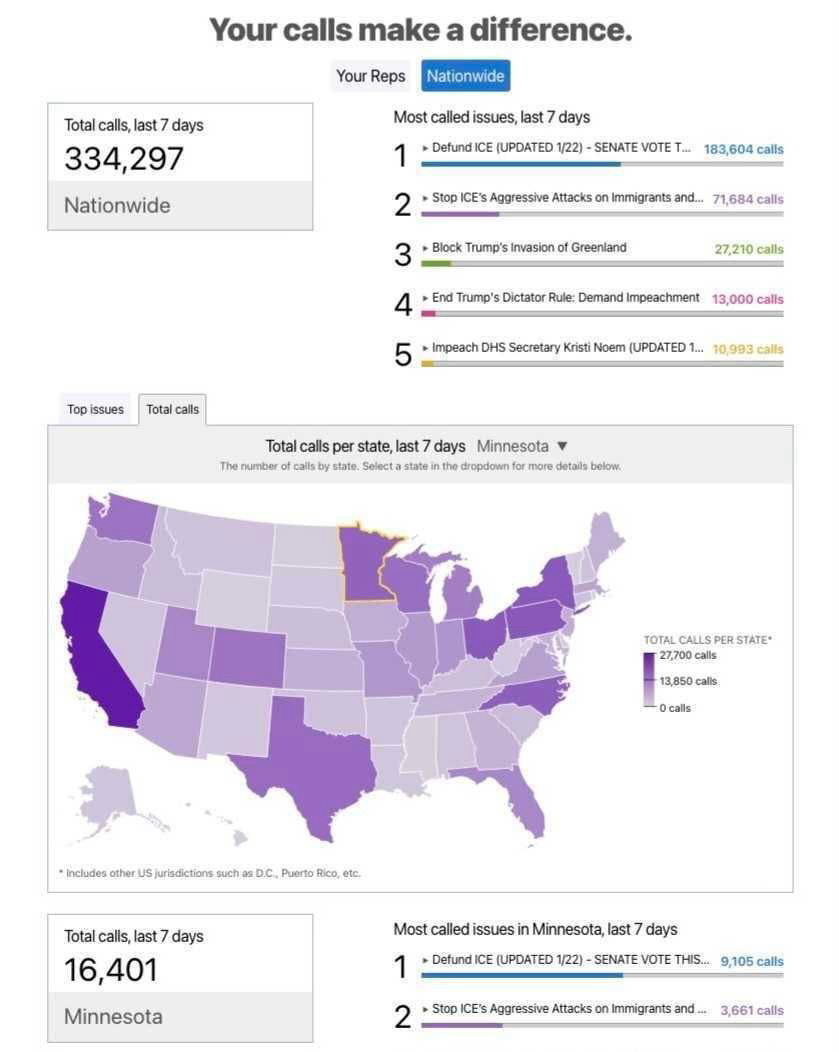839x1052 pixels.
Task: Click the purple legend color gradient bar
Action: coord(649,680)
